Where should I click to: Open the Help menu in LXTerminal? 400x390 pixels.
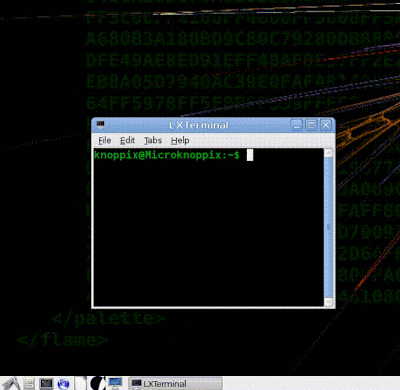click(180, 140)
